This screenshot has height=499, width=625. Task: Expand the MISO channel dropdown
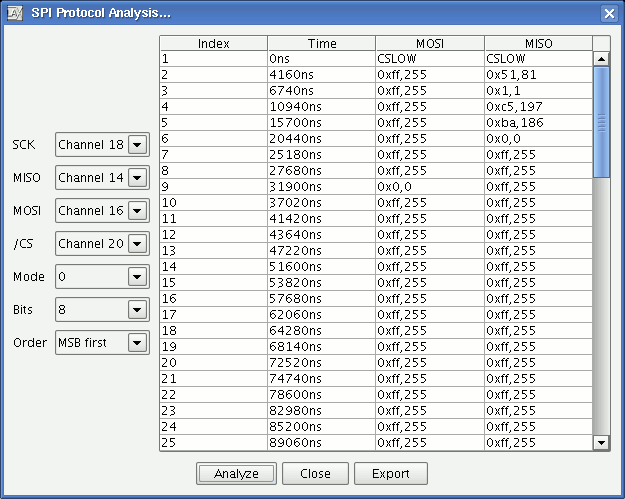(x=138, y=178)
